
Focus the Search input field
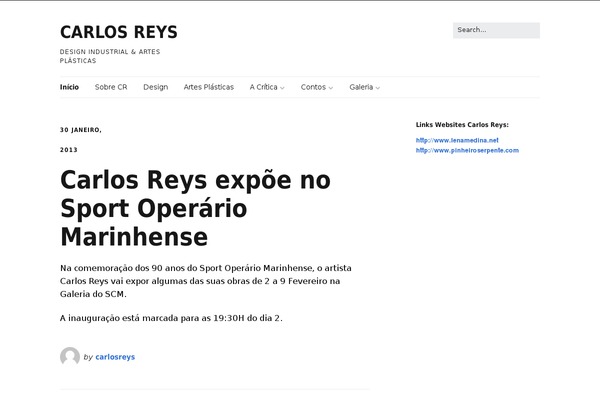point(496,30)
